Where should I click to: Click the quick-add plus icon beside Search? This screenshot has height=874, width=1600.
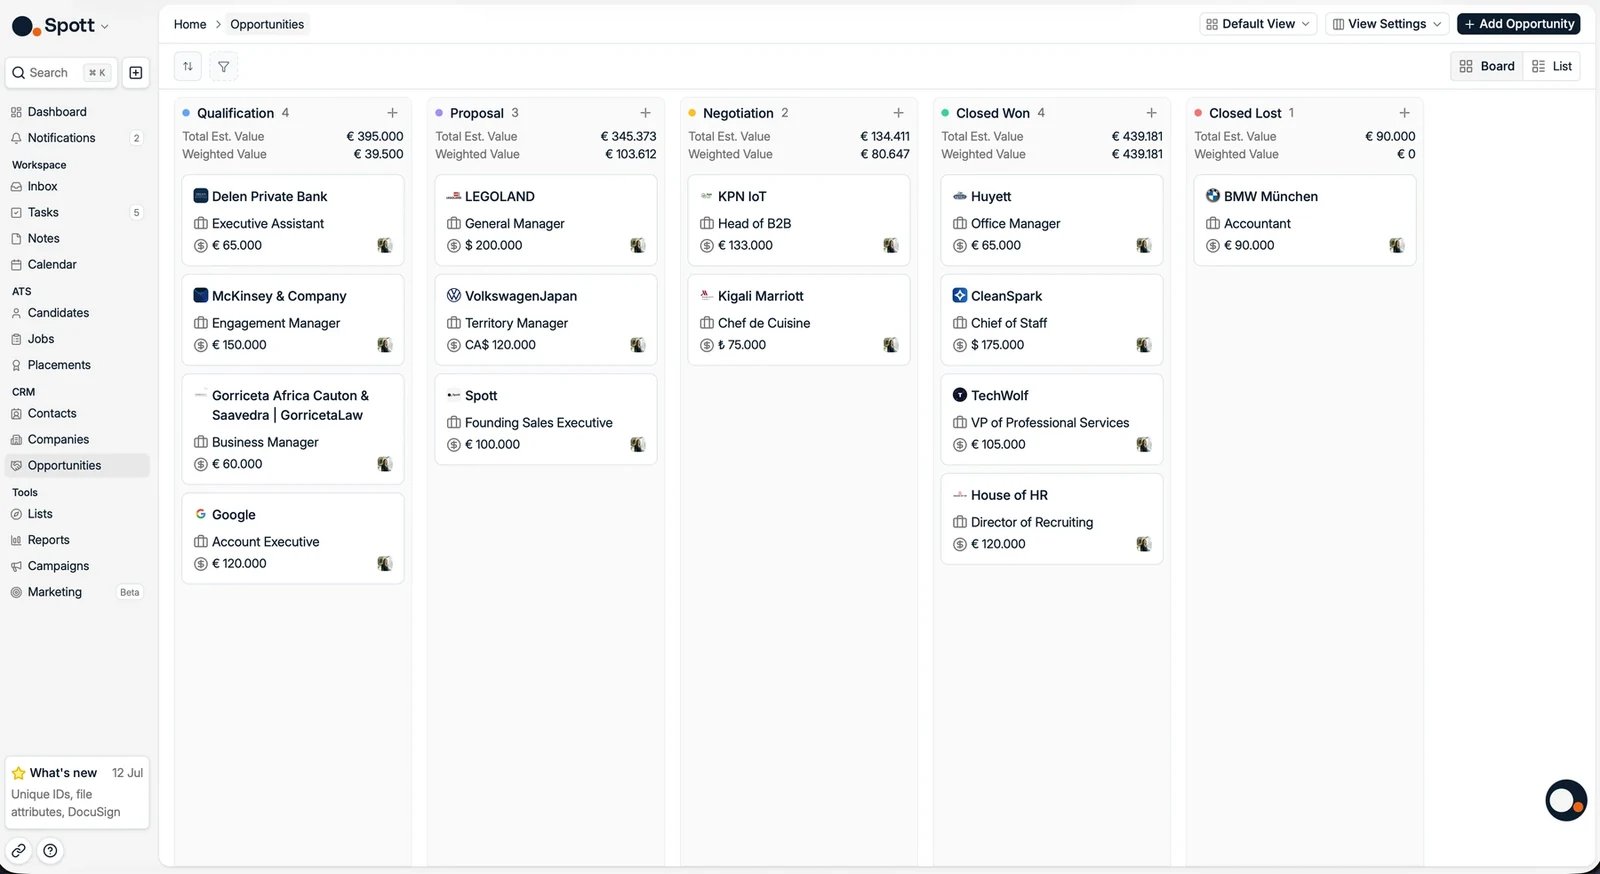click(x=136, y=72)
